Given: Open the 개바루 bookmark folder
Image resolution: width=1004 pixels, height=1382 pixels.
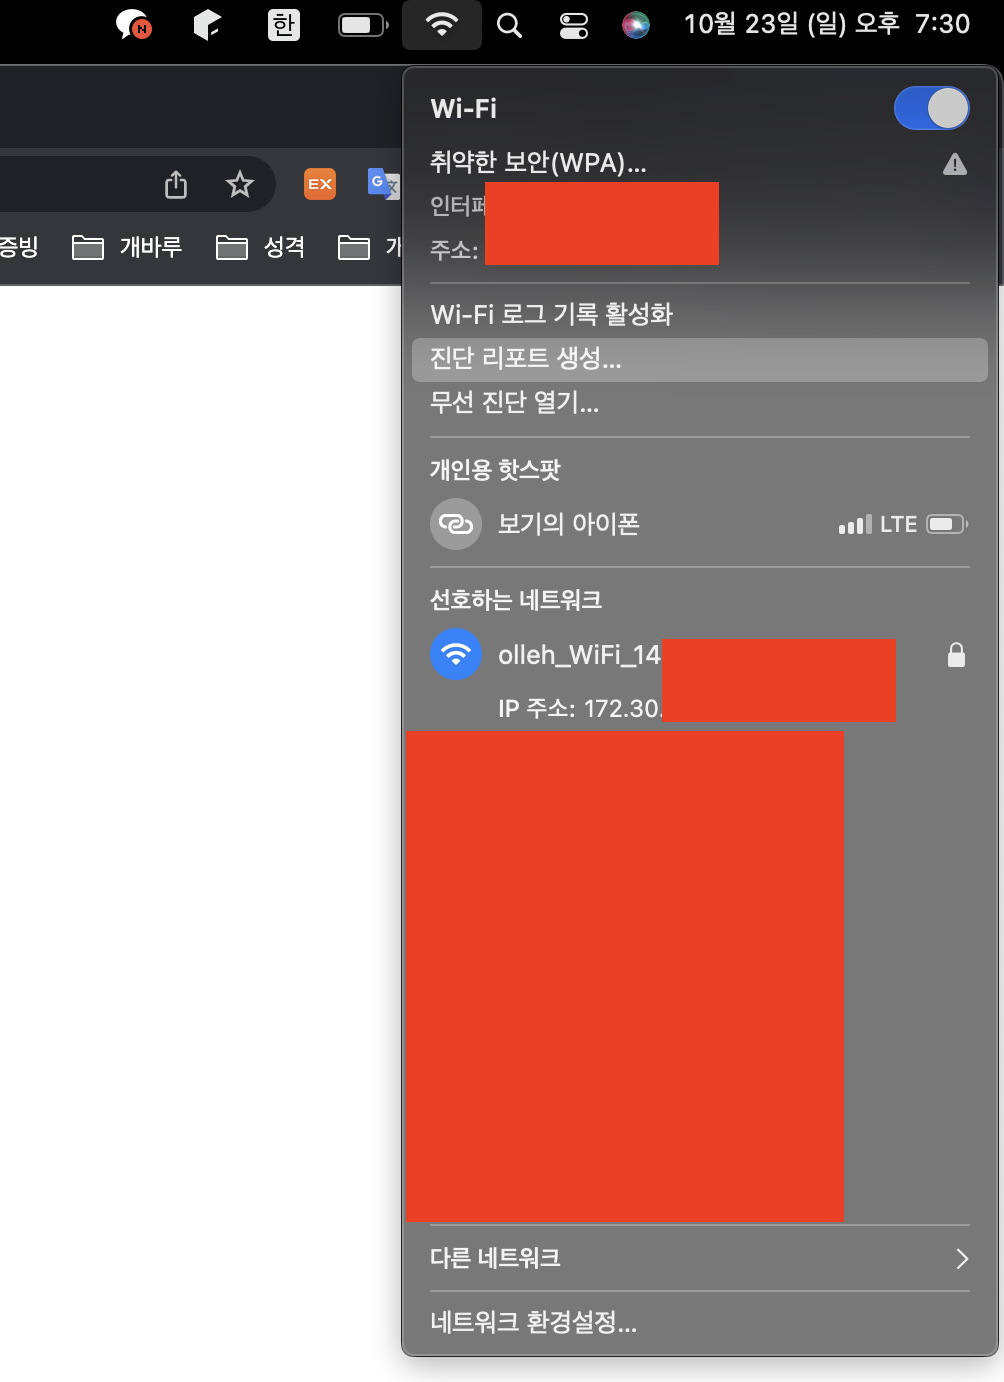Looking at the screenshot, I should point(127,247).
